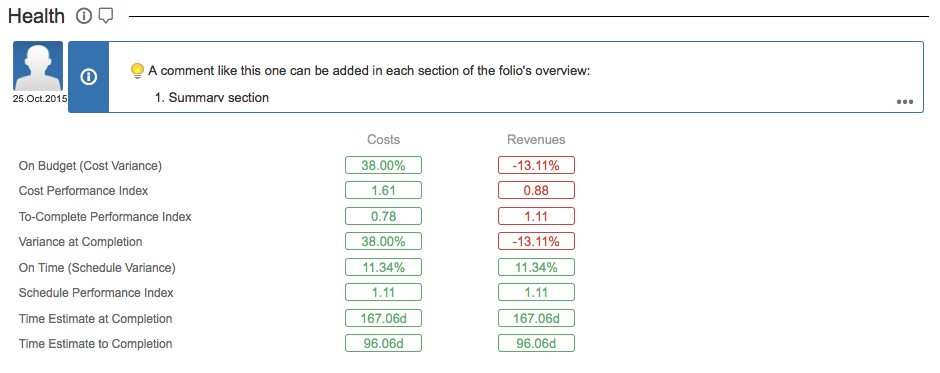
Task: Click the 167.06d costs time estimate
Action: tap(384, 318)
